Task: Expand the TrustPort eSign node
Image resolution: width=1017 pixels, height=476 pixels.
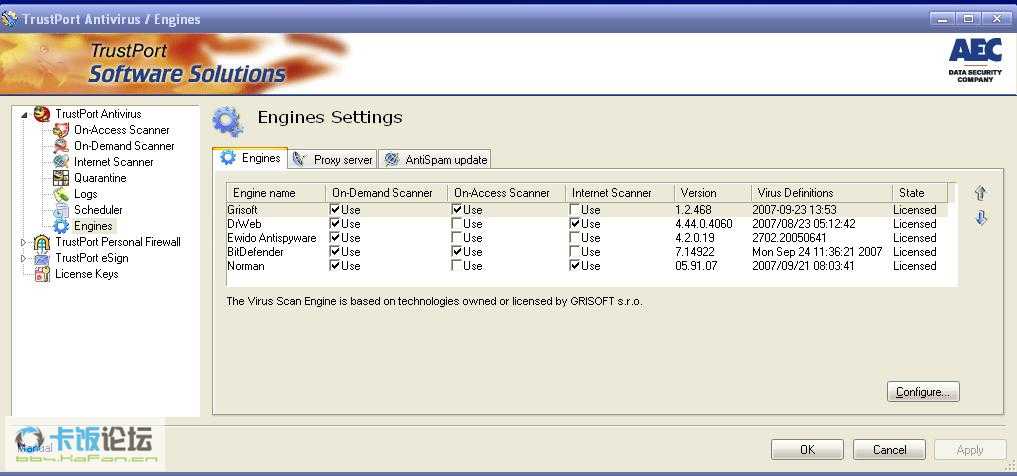Action: [x=25, y=258]
